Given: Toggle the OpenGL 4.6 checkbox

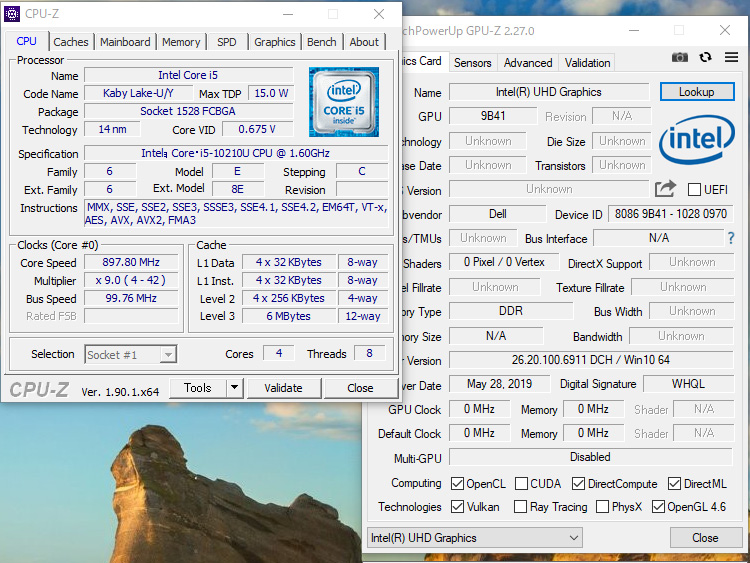Looking at the screenshot, I should [x=658, y=507].
